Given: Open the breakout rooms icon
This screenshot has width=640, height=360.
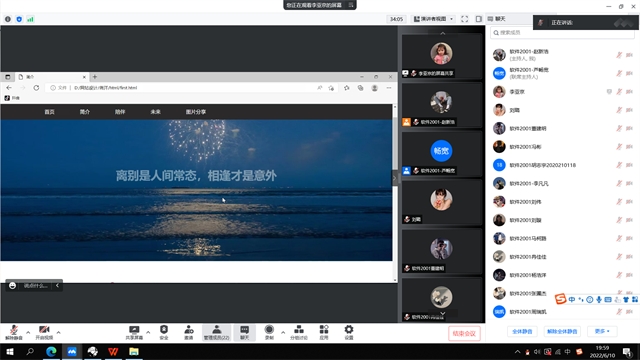Looking at the screenshot, I should (x=299, y=332).
